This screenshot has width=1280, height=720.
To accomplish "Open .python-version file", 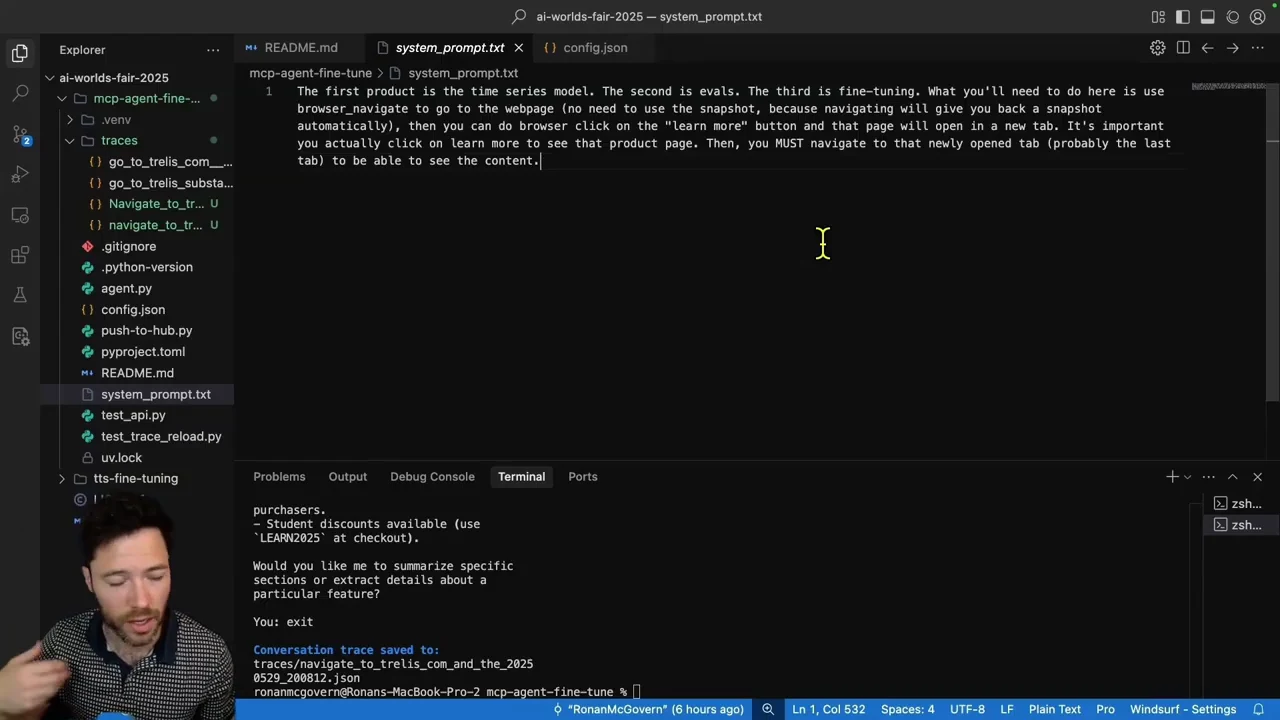I will [x=146, y=268].
